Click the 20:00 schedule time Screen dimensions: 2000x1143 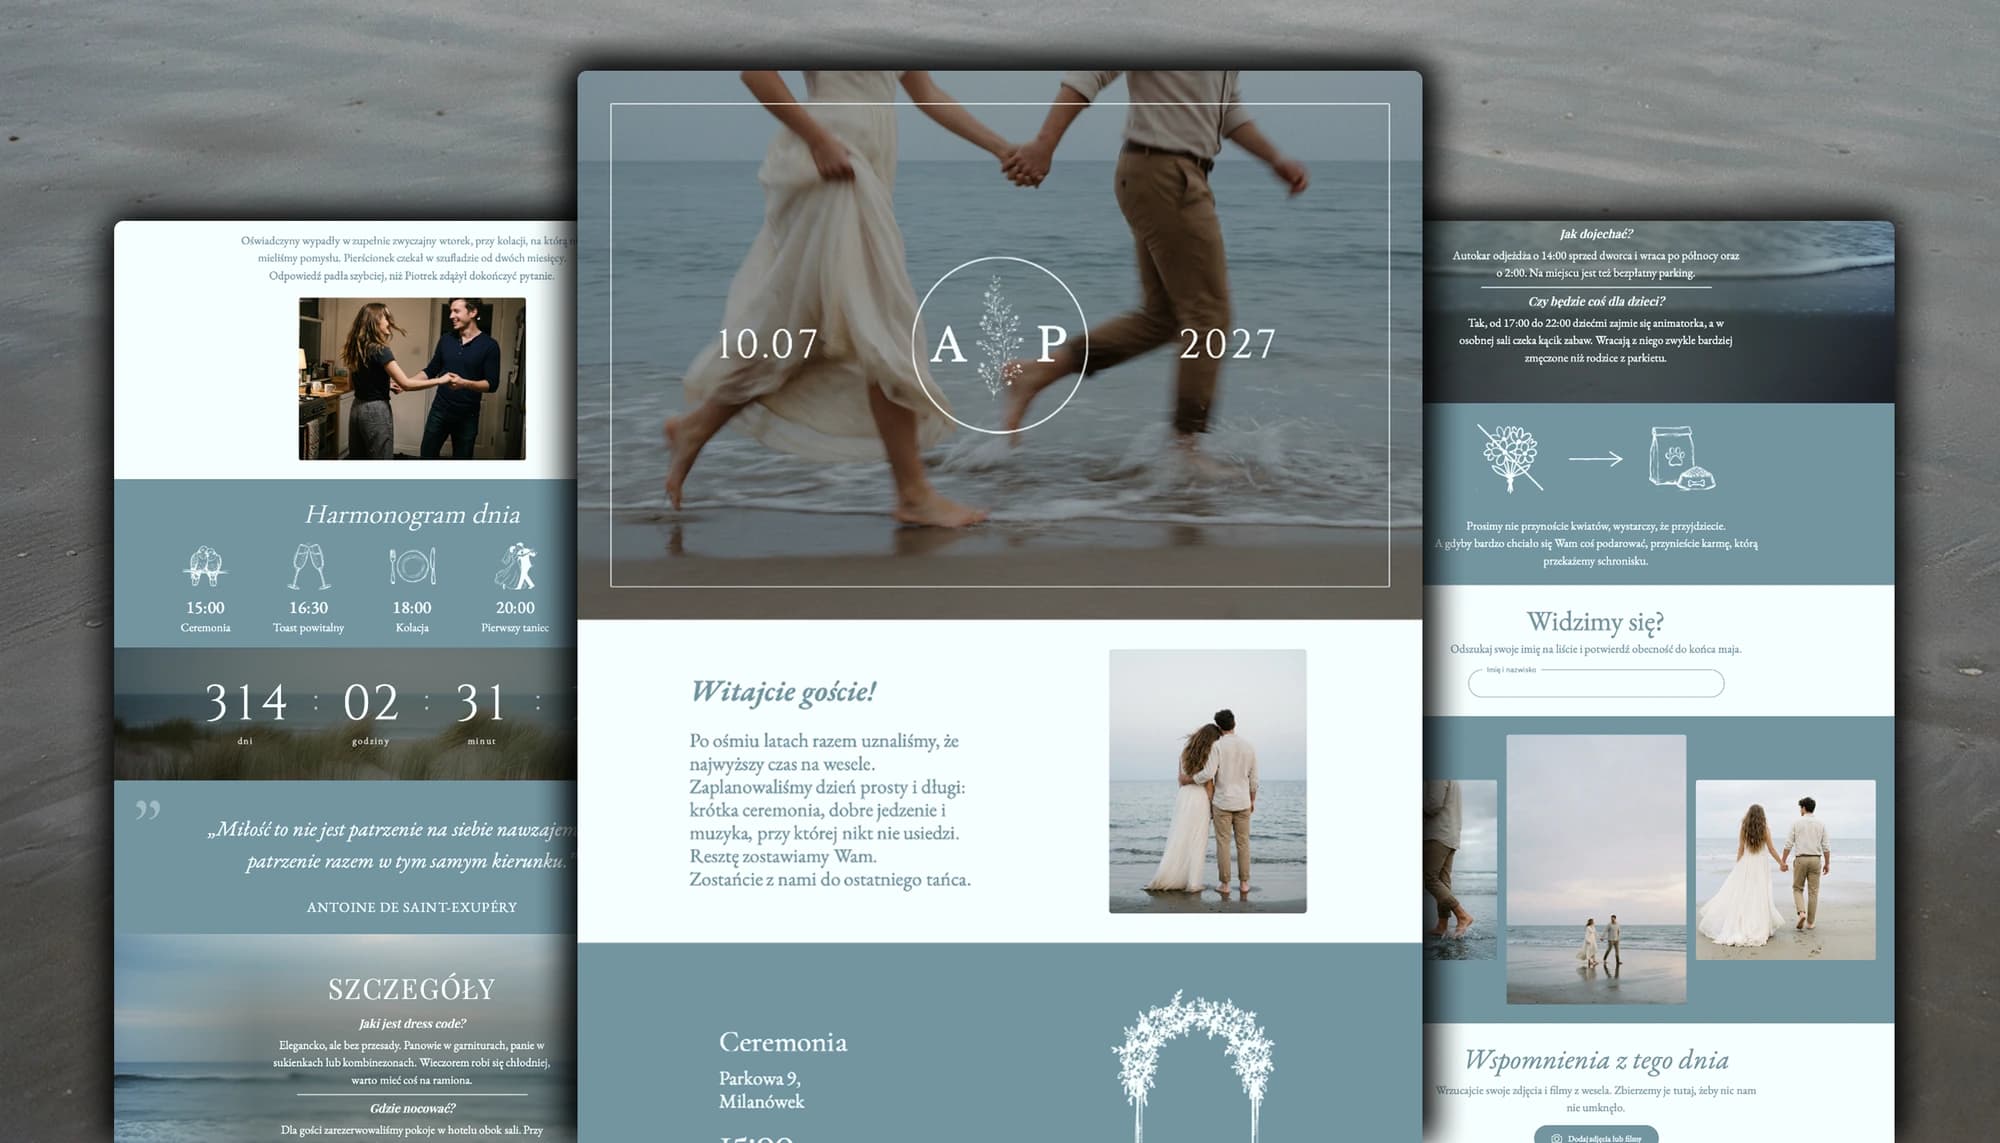[515, 608]
